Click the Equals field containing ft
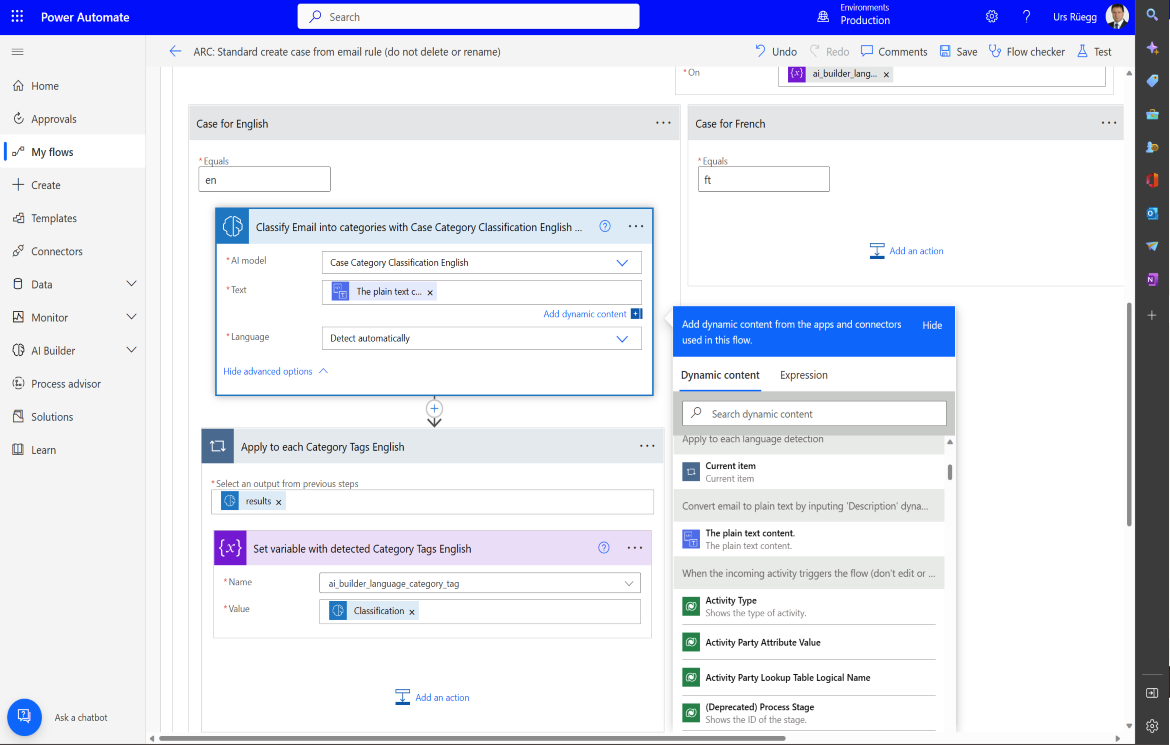This screenshot has width=1170, height=745. click(763, 180)
